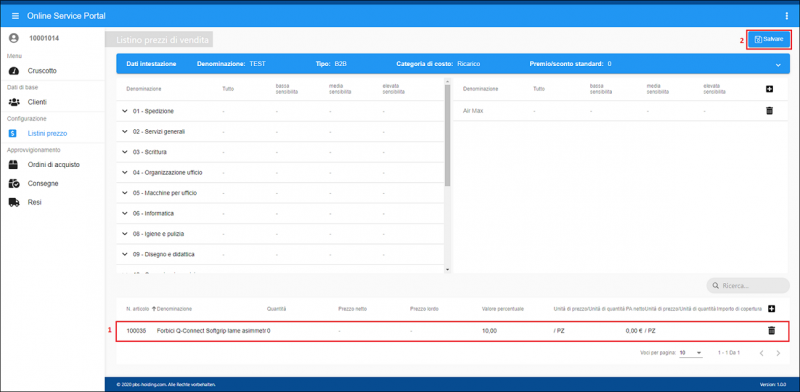Open the Cruscotto menu item
Screen dimensions: 800x392
click(x=42, y=71)
